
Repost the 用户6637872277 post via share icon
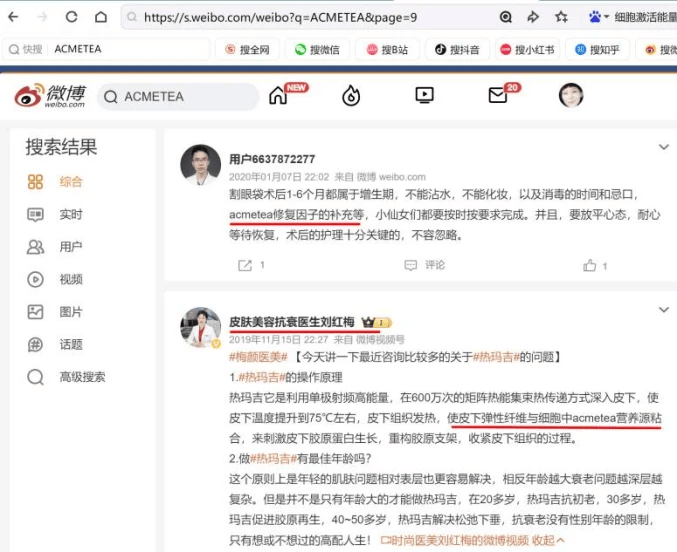[245, 265]
